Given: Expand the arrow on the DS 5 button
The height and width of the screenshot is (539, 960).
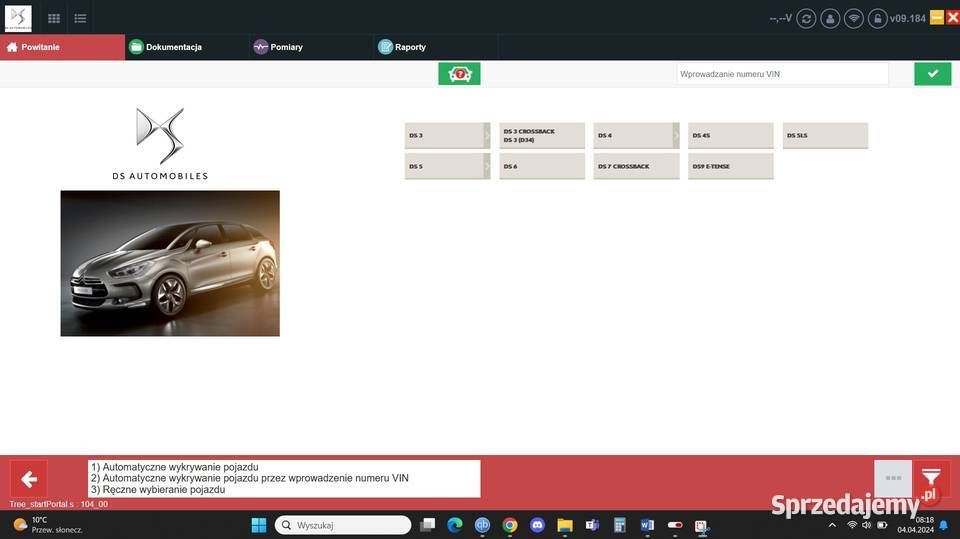Looking at the screenshot, I should (487, 166).
